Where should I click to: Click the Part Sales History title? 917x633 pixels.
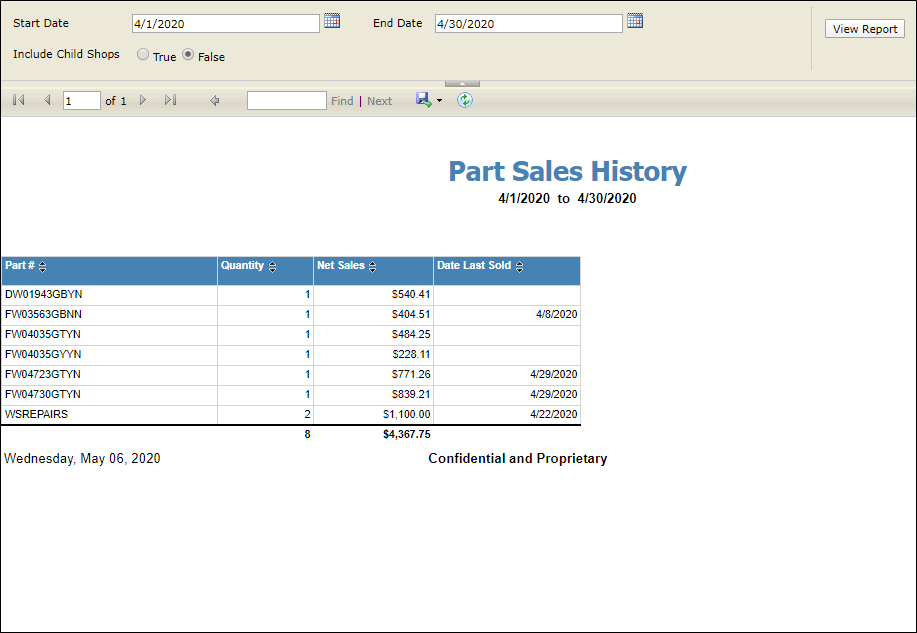point(567,171)
